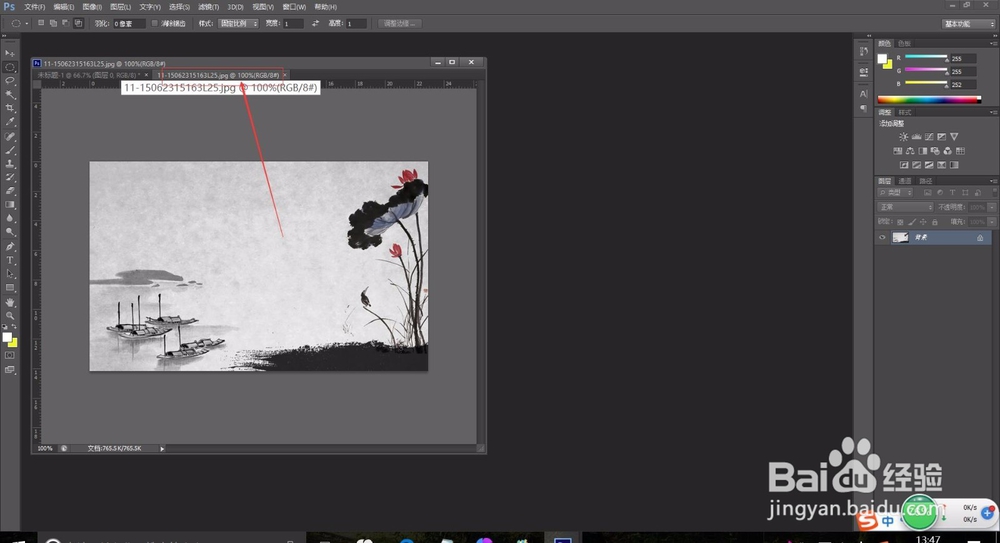Toggle lock all icon in Layers panel
Screen dimensions: 1000x543
click(x=935, y=222)
